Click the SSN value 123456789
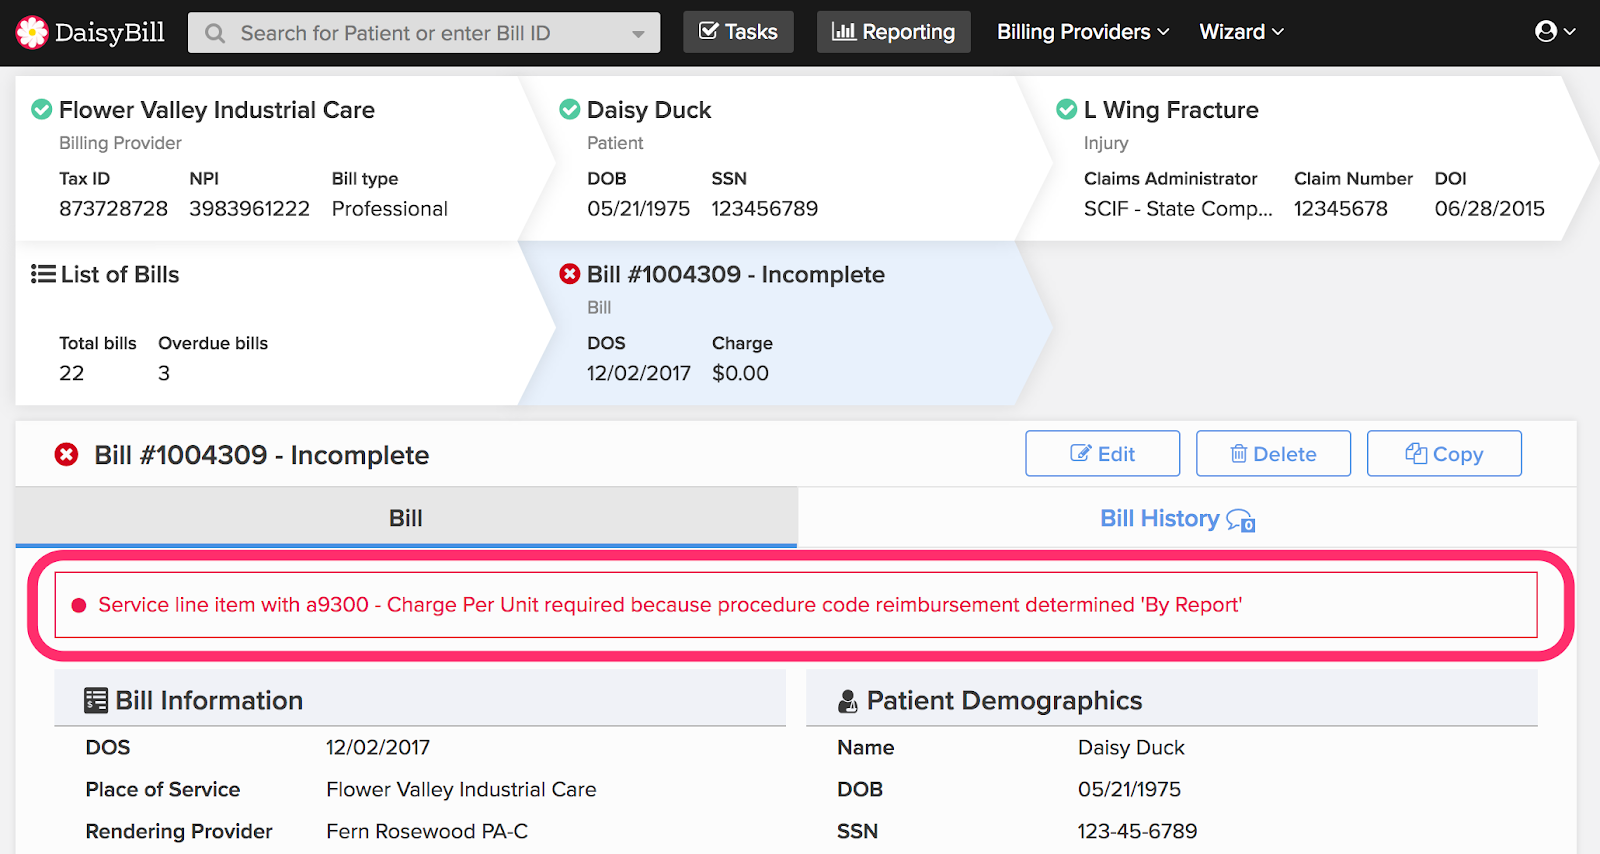Screen dimensions: 1600x854 coord(765,209)
